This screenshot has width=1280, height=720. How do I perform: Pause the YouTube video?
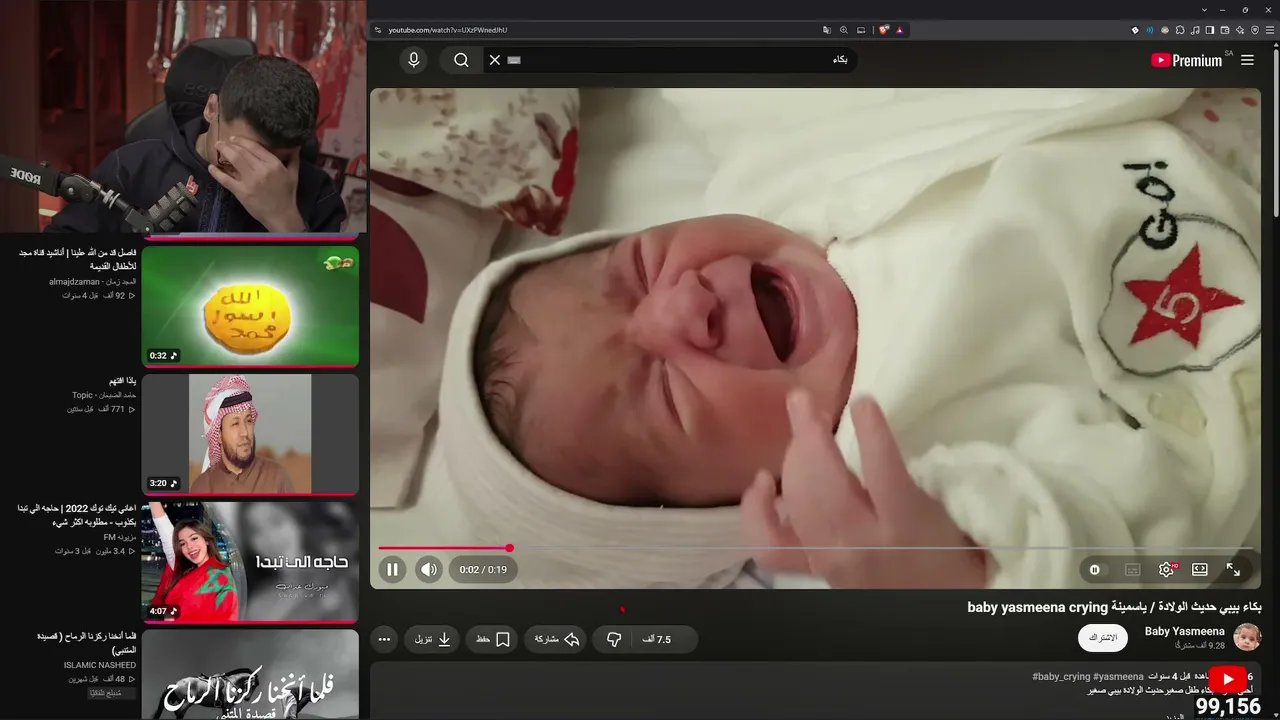(392, 570)
